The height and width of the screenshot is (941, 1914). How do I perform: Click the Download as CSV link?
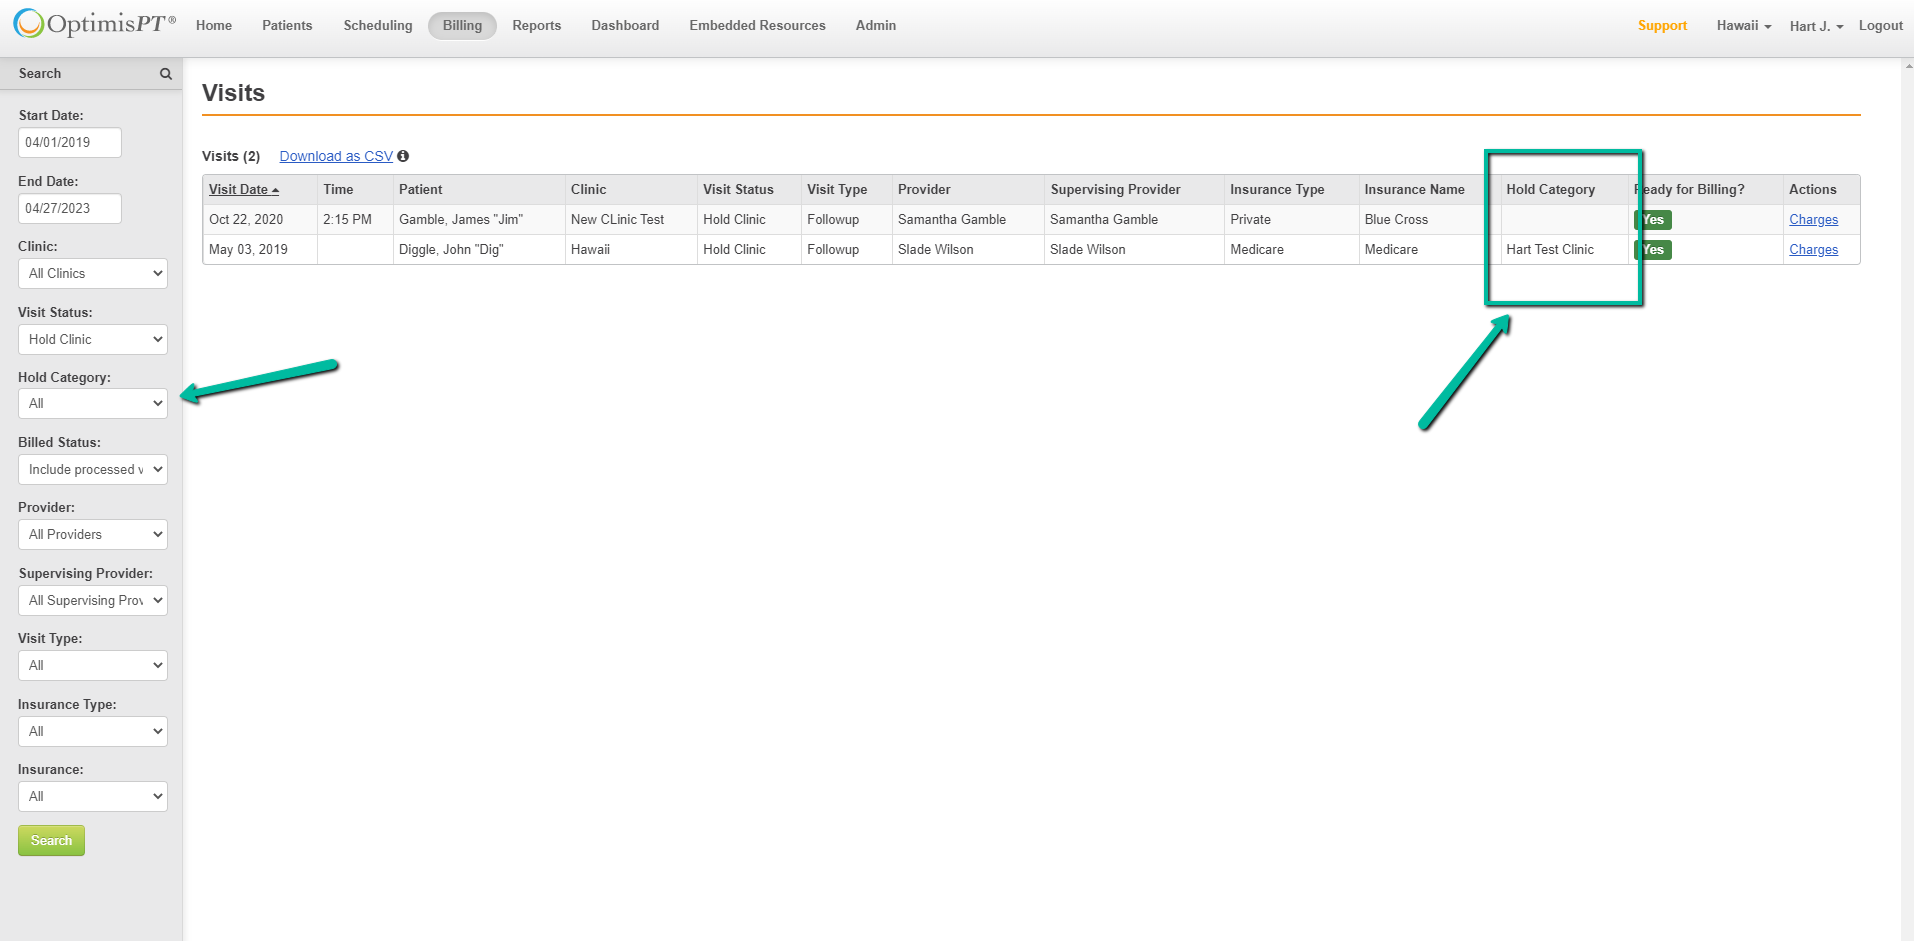335,156
